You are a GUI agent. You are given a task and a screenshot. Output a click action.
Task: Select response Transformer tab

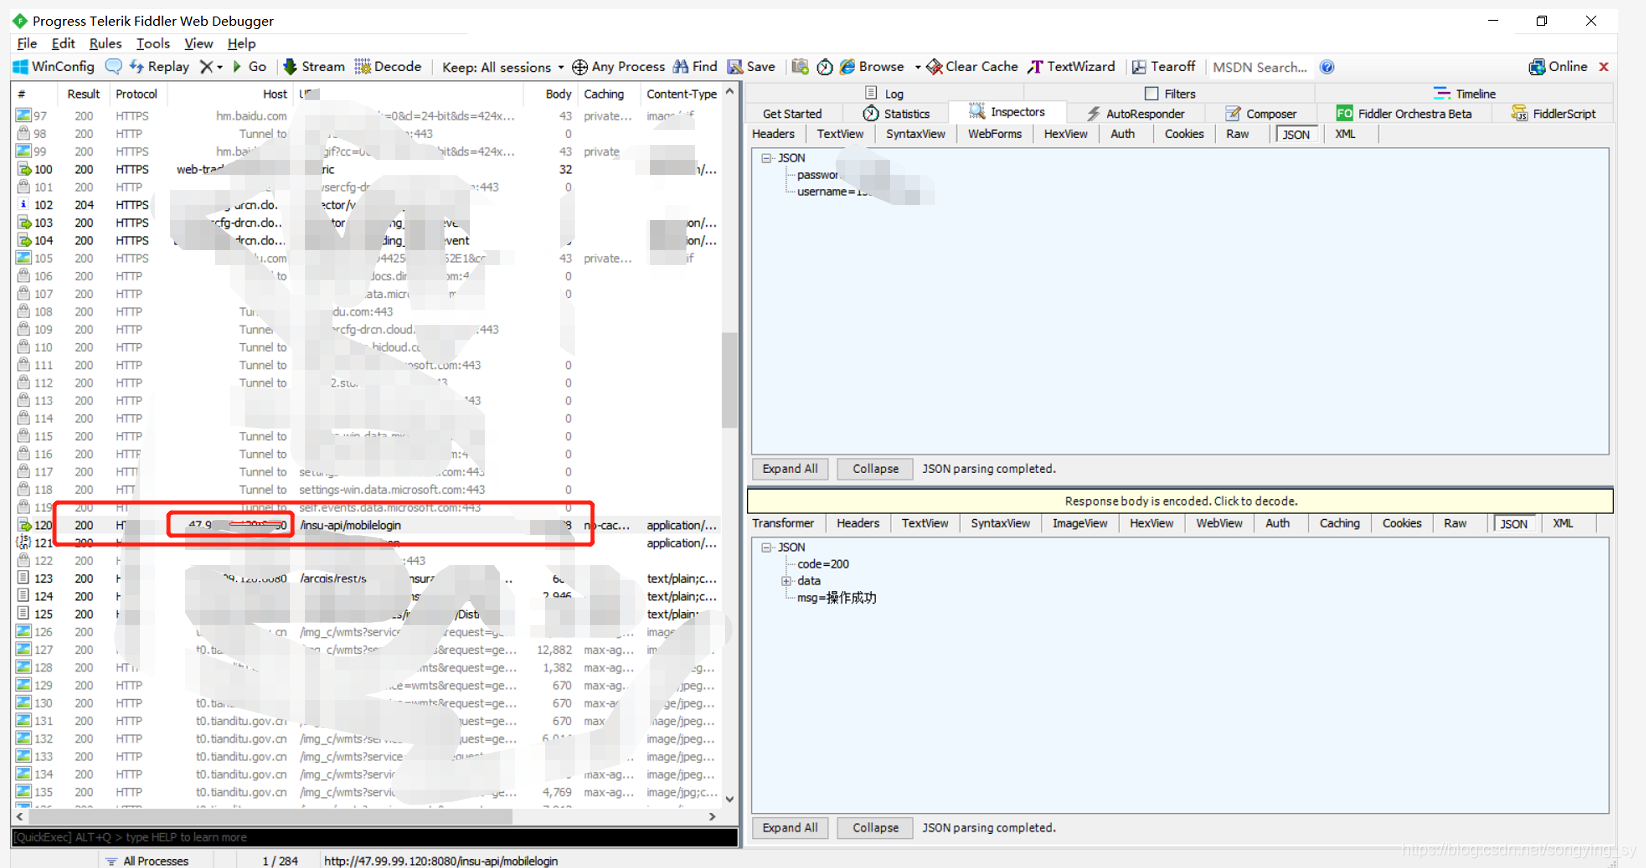[783, 523]
